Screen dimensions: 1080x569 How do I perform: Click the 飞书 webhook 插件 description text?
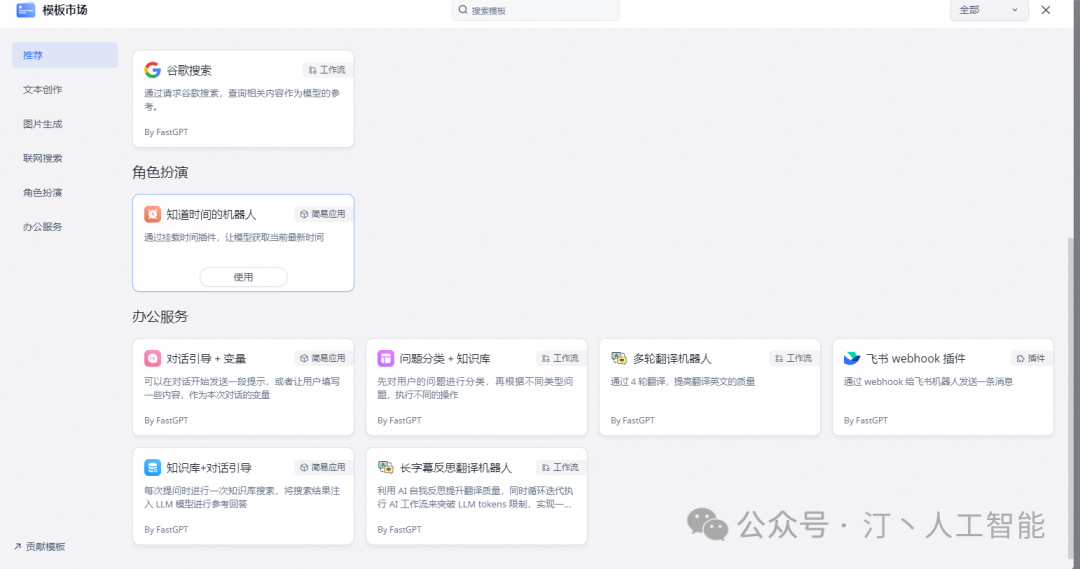[928, 382]
